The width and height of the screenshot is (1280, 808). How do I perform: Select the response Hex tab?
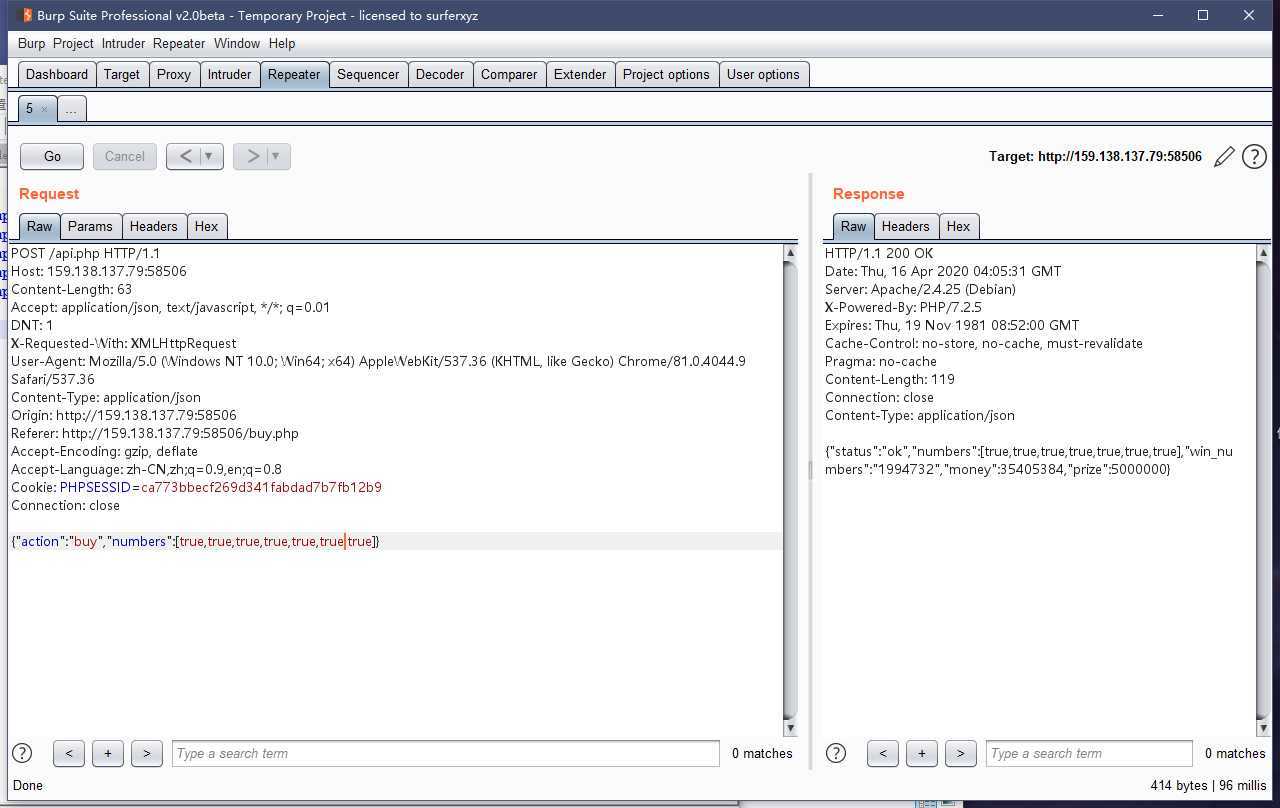tap(958, 226)
